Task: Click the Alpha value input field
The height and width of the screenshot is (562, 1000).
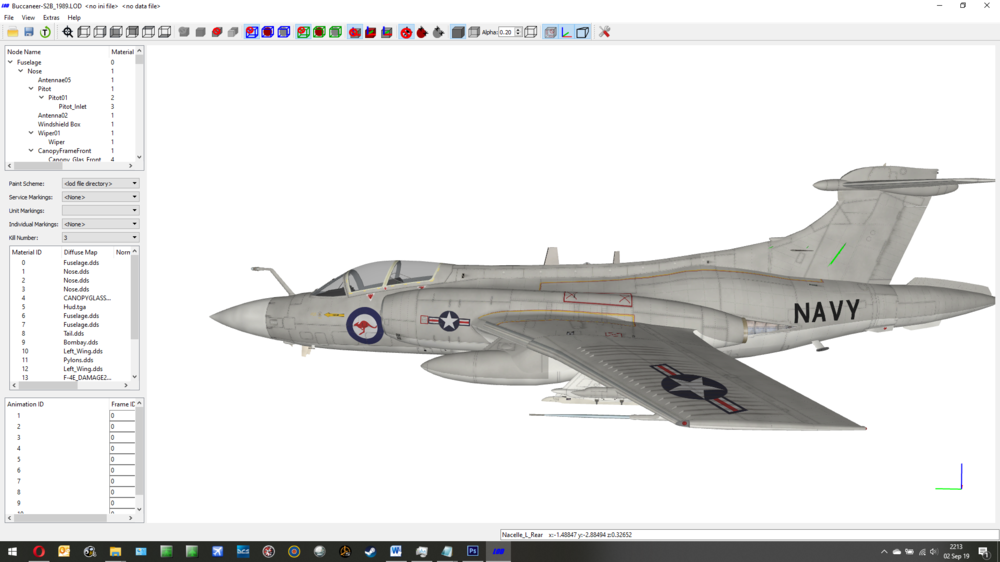Action: tap(506, 32)
